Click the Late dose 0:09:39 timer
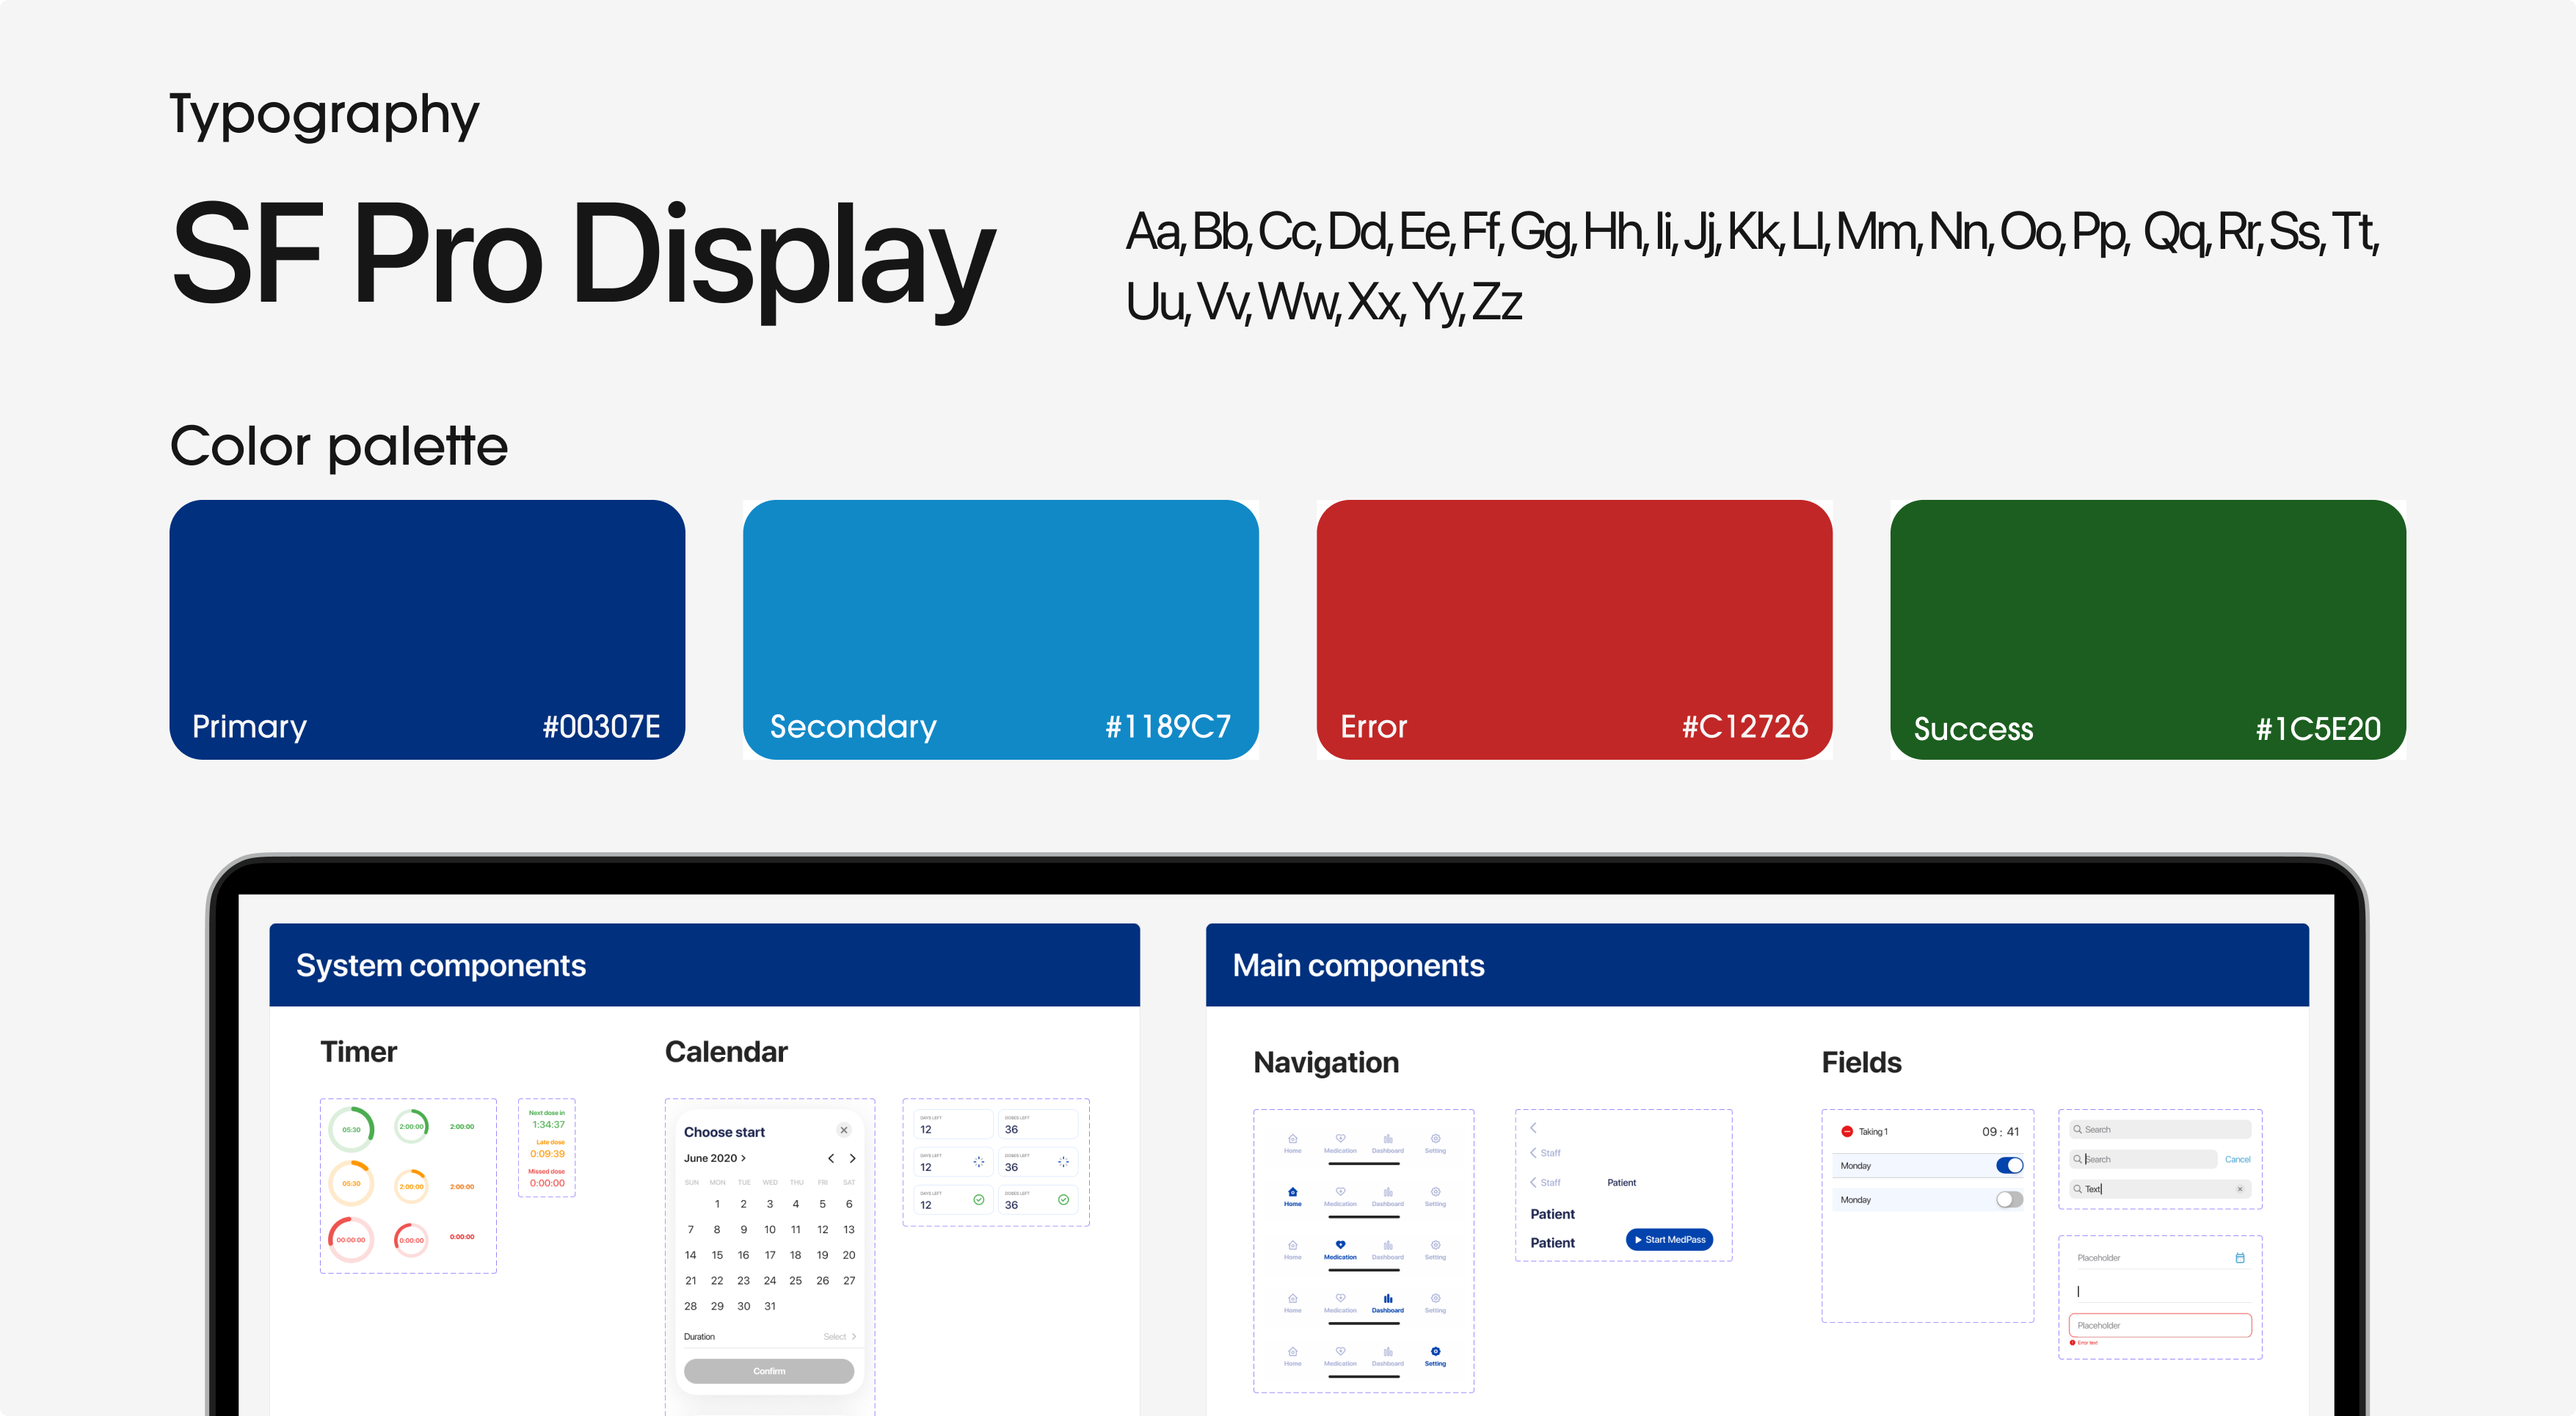 (x=547, y=1149)
